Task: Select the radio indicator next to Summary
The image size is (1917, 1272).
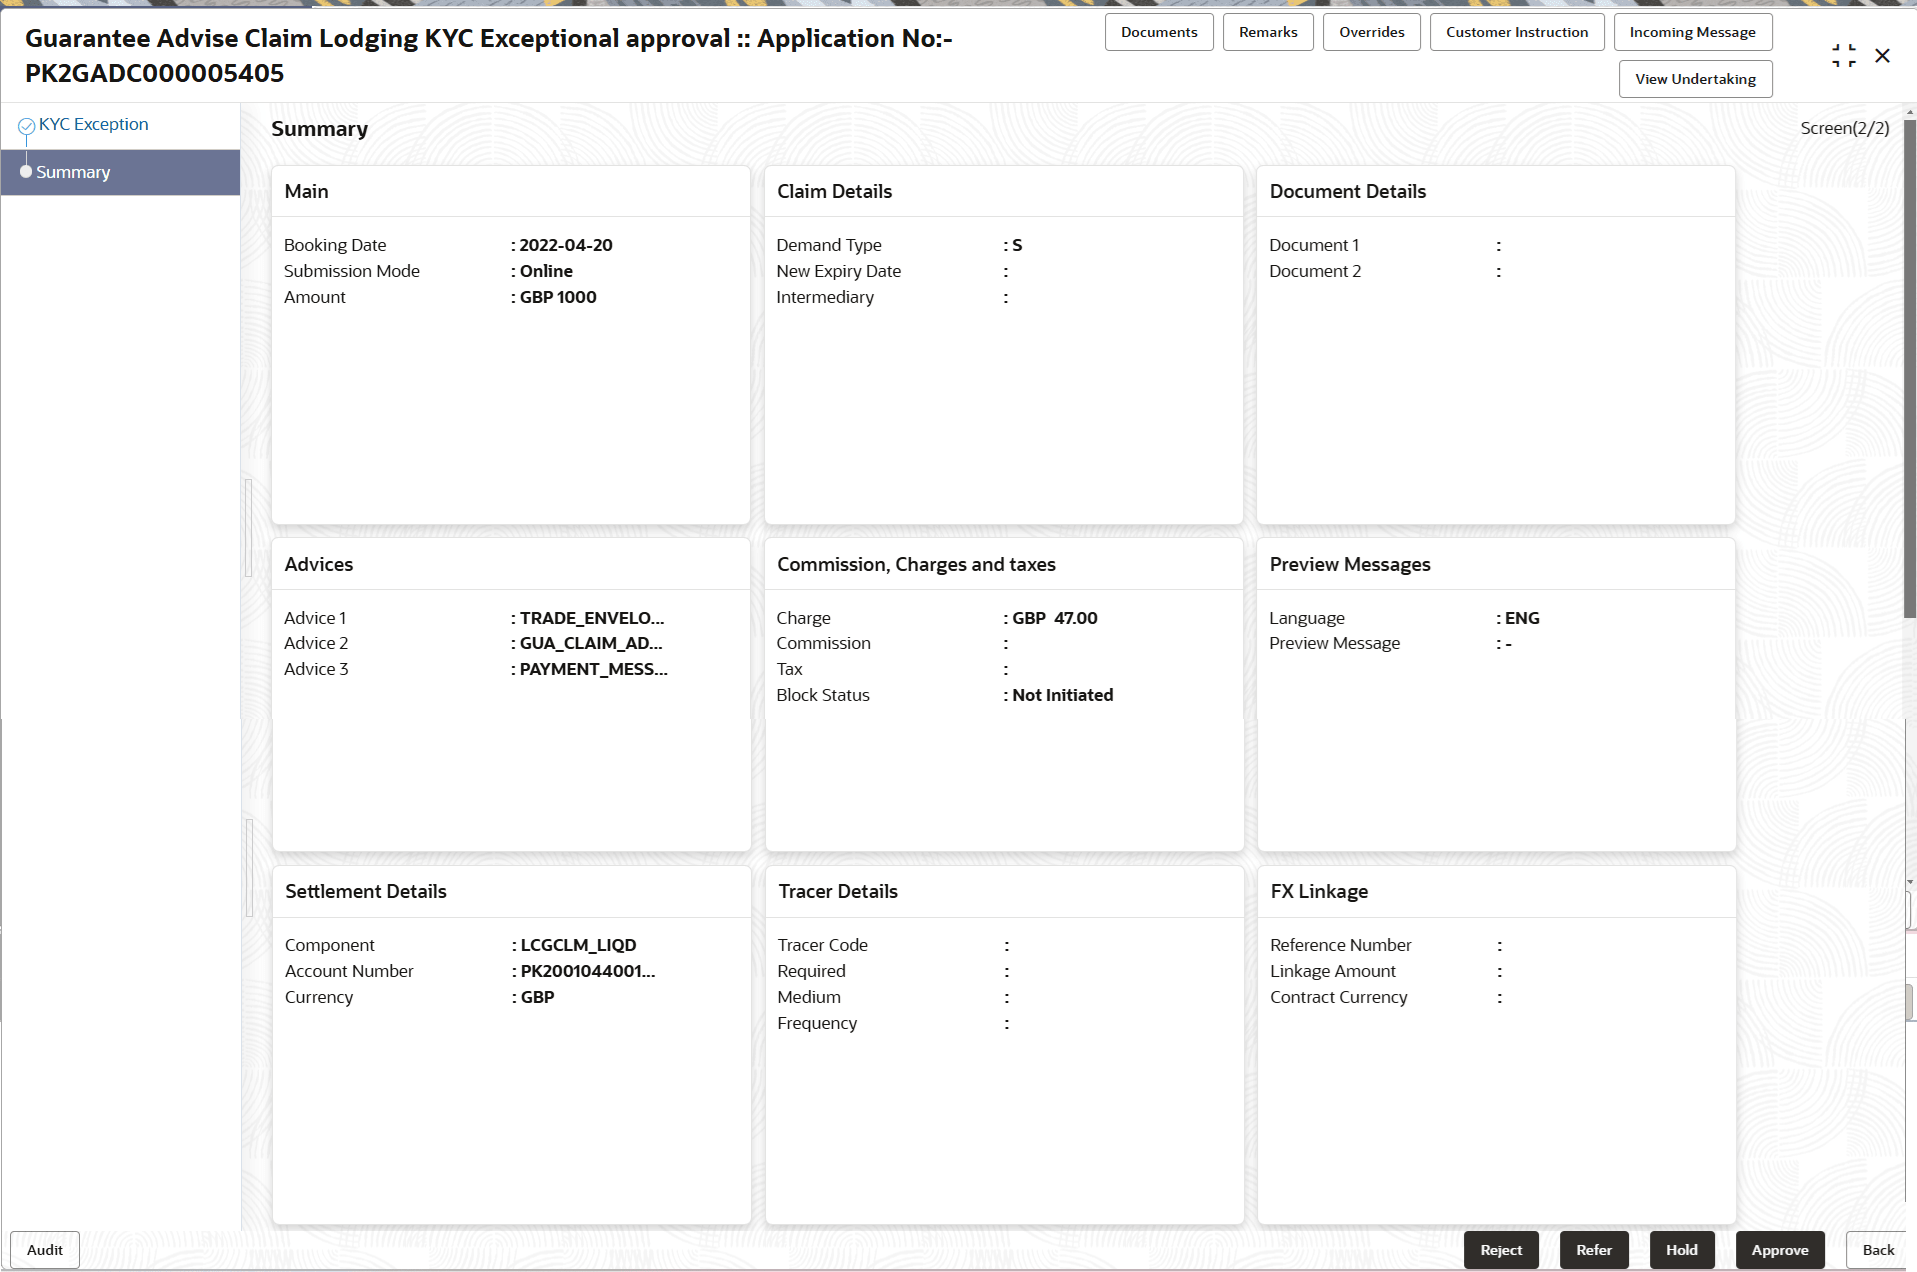Action: tap(27, 171)
